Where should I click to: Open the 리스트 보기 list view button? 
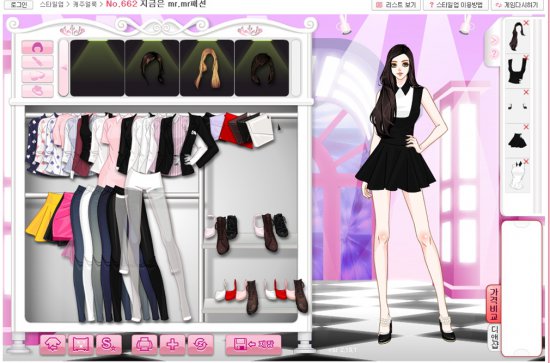[396, 5]
